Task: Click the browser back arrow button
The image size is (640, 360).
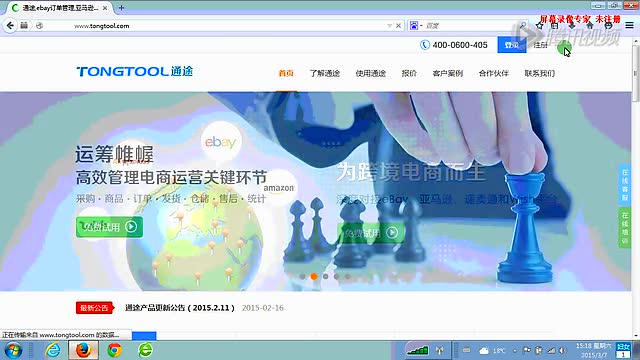Action: [x=10, y=26]
